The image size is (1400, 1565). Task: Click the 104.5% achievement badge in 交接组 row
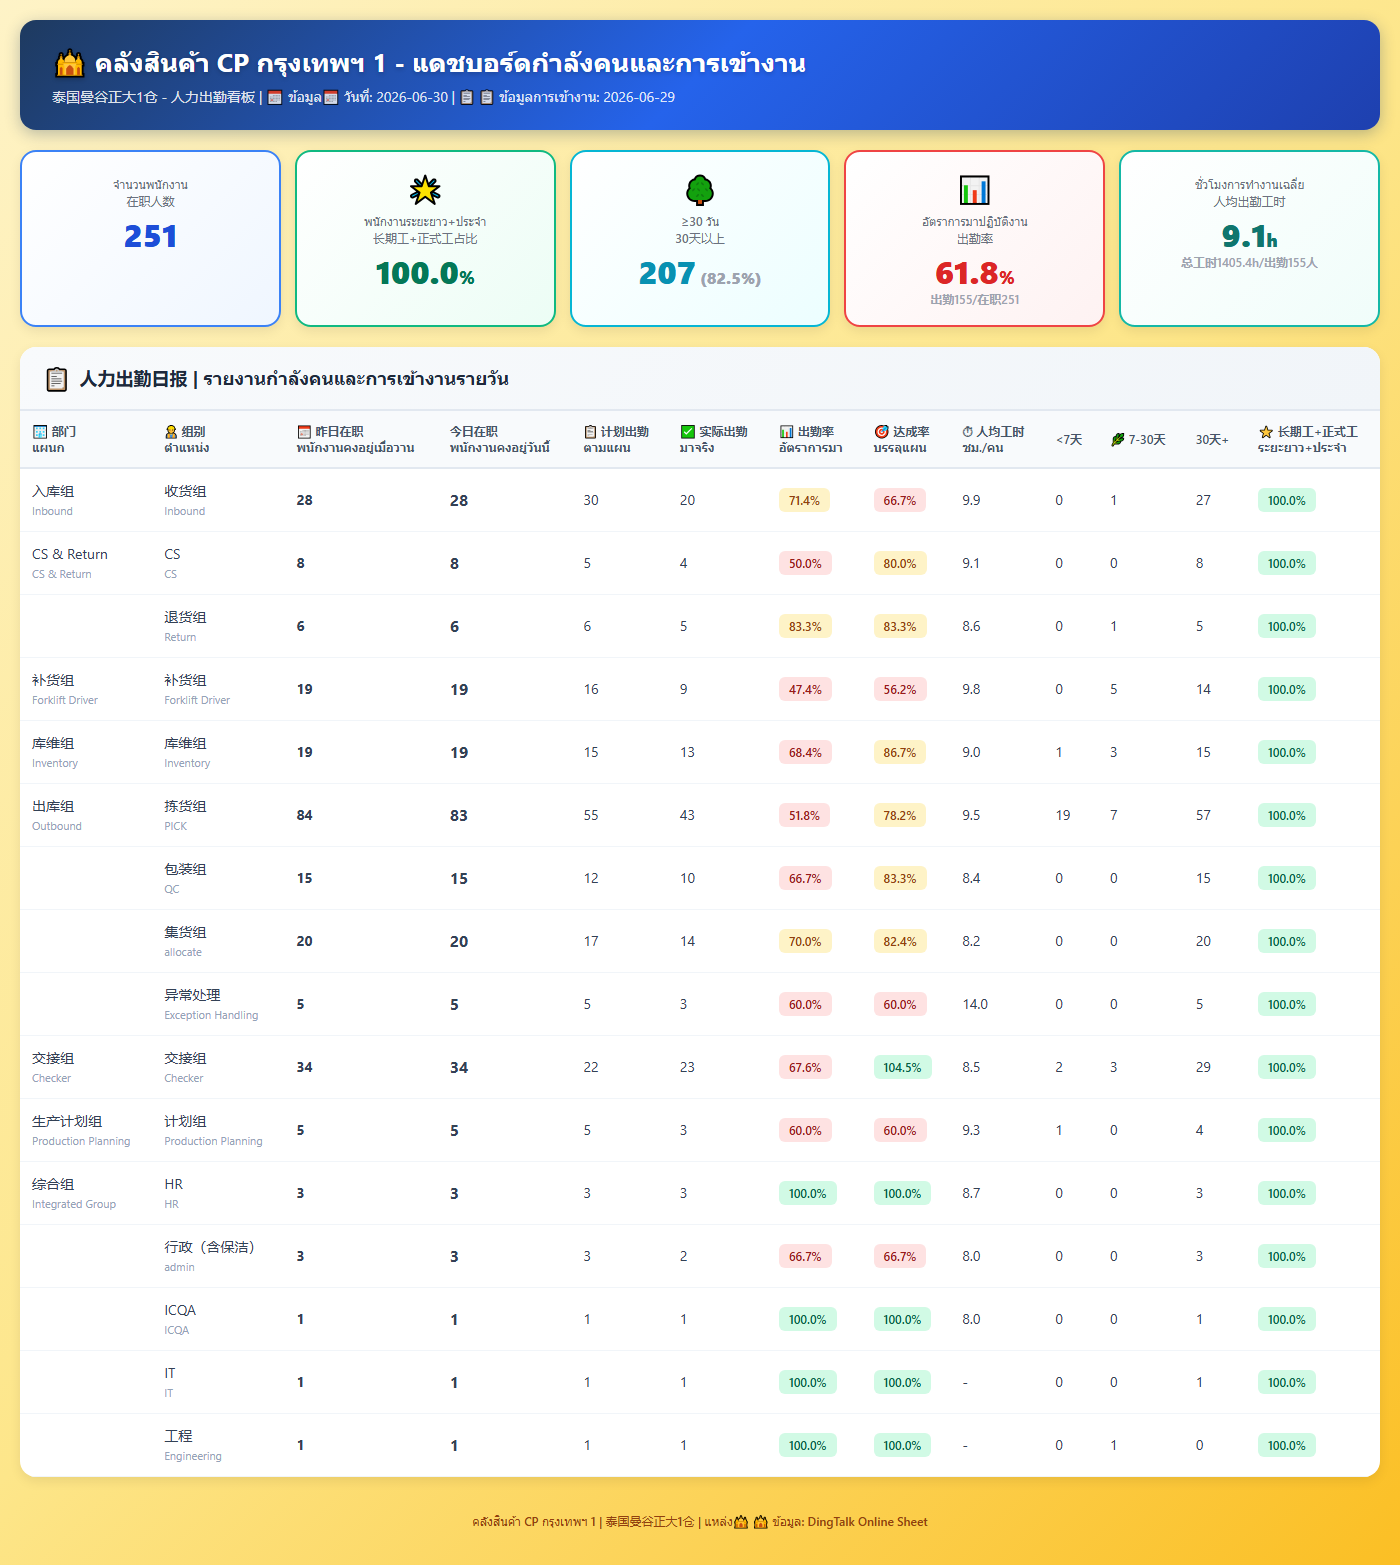(902, 1067)
